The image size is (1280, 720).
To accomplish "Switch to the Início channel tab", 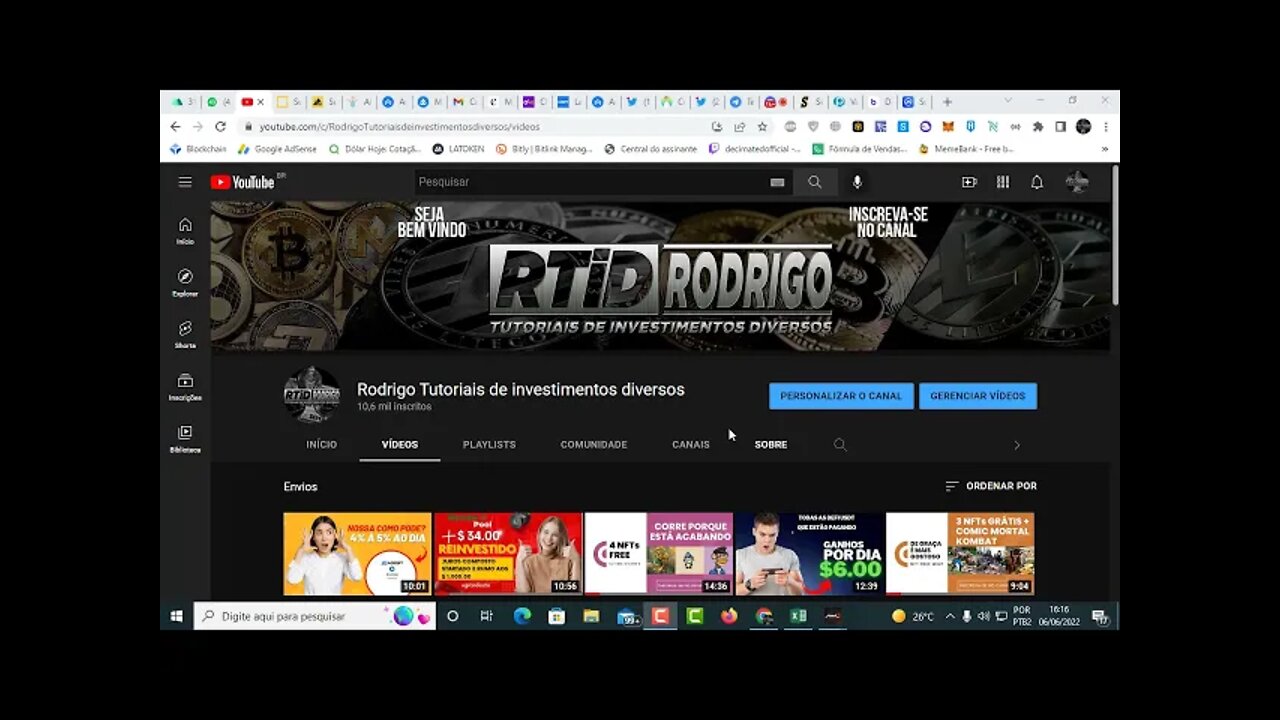I will 321,445.
